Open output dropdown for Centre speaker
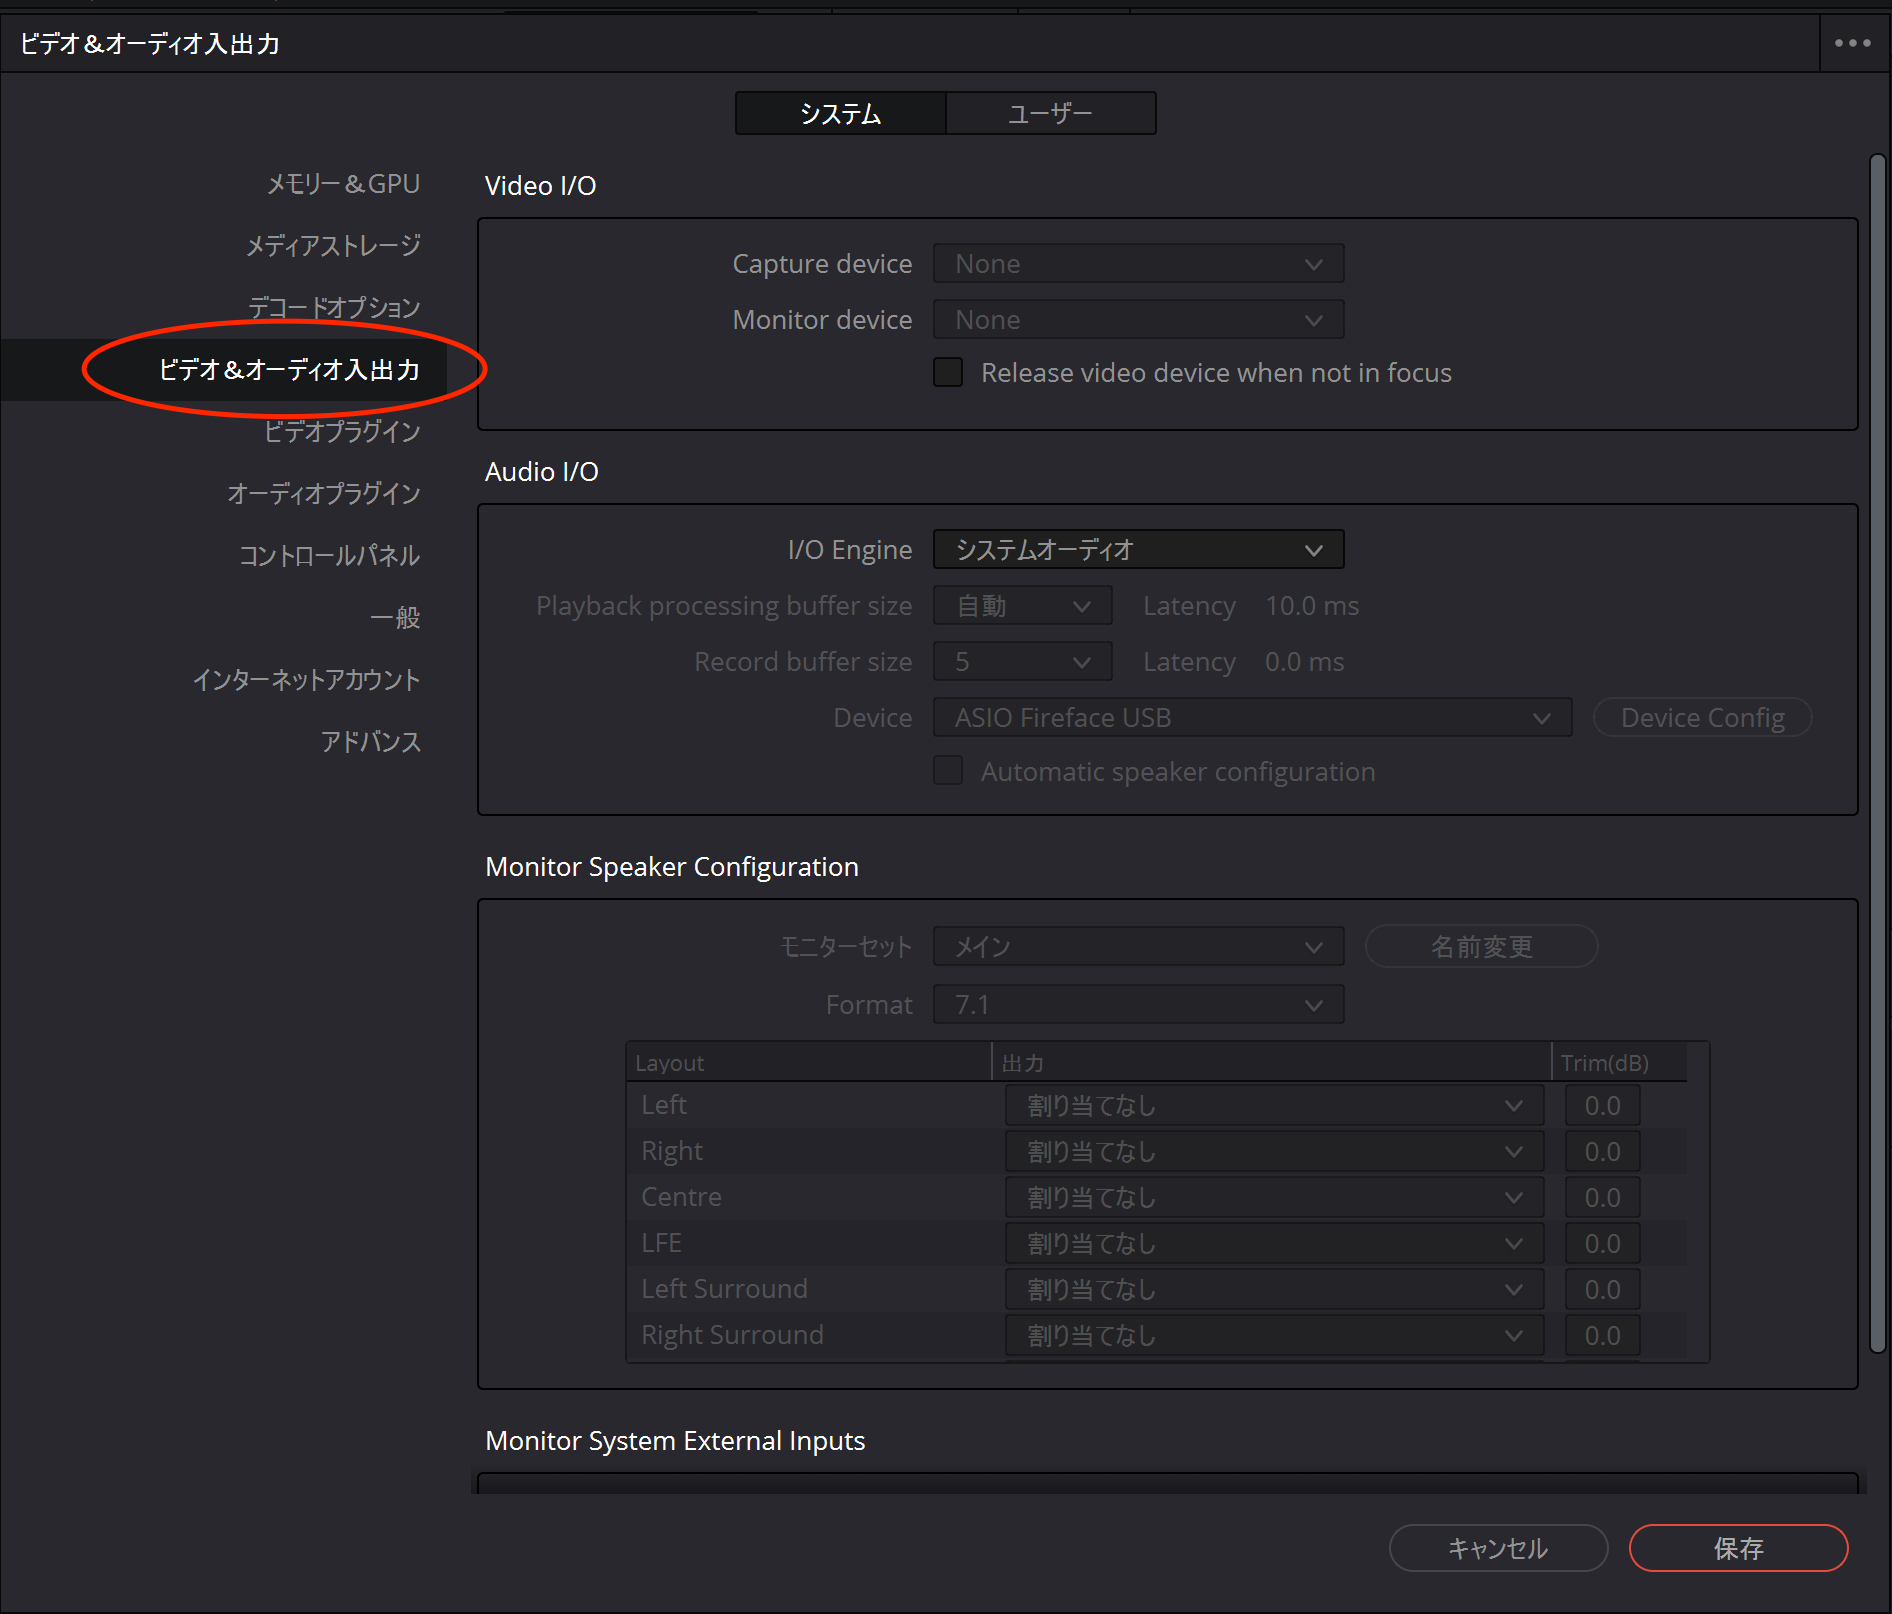 pyautogui.click(x=1274, y=1198)
